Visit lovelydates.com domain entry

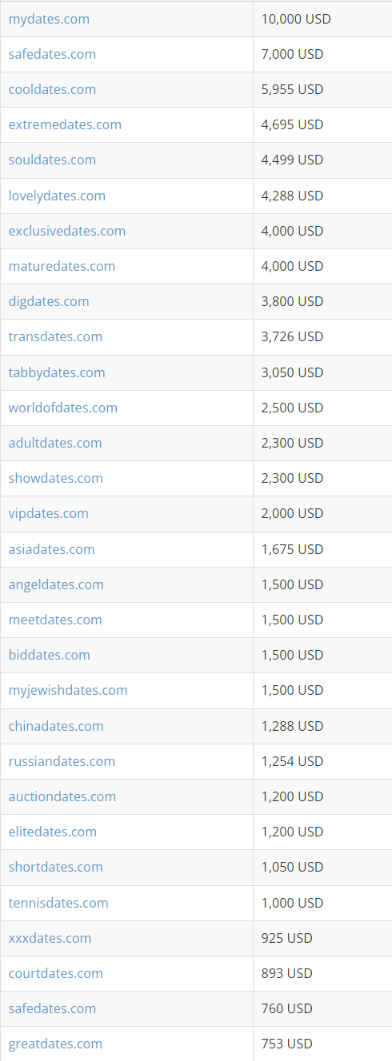pyautogui.click(x=57, y=196)
